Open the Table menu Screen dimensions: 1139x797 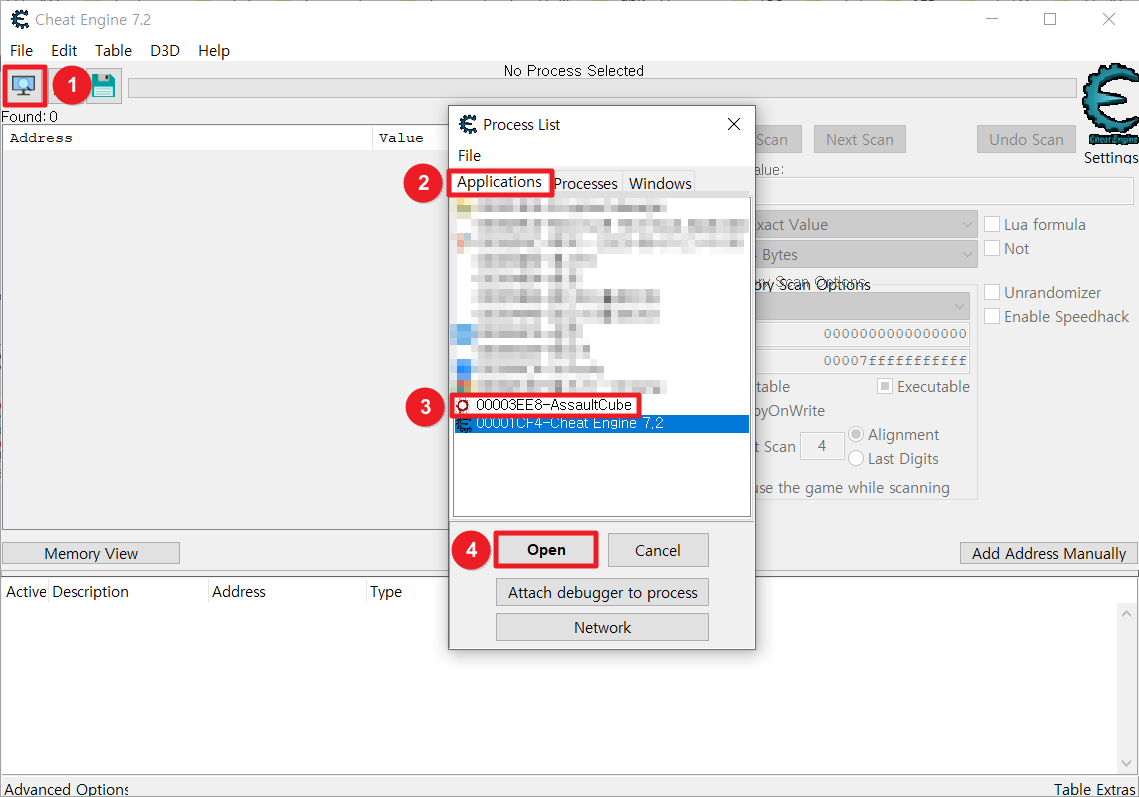click(x=113, y=50)
